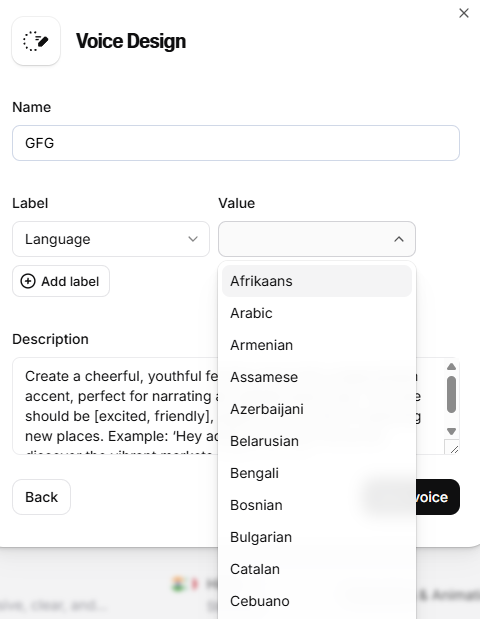Collapse the Value dropdown

point(317,239)
